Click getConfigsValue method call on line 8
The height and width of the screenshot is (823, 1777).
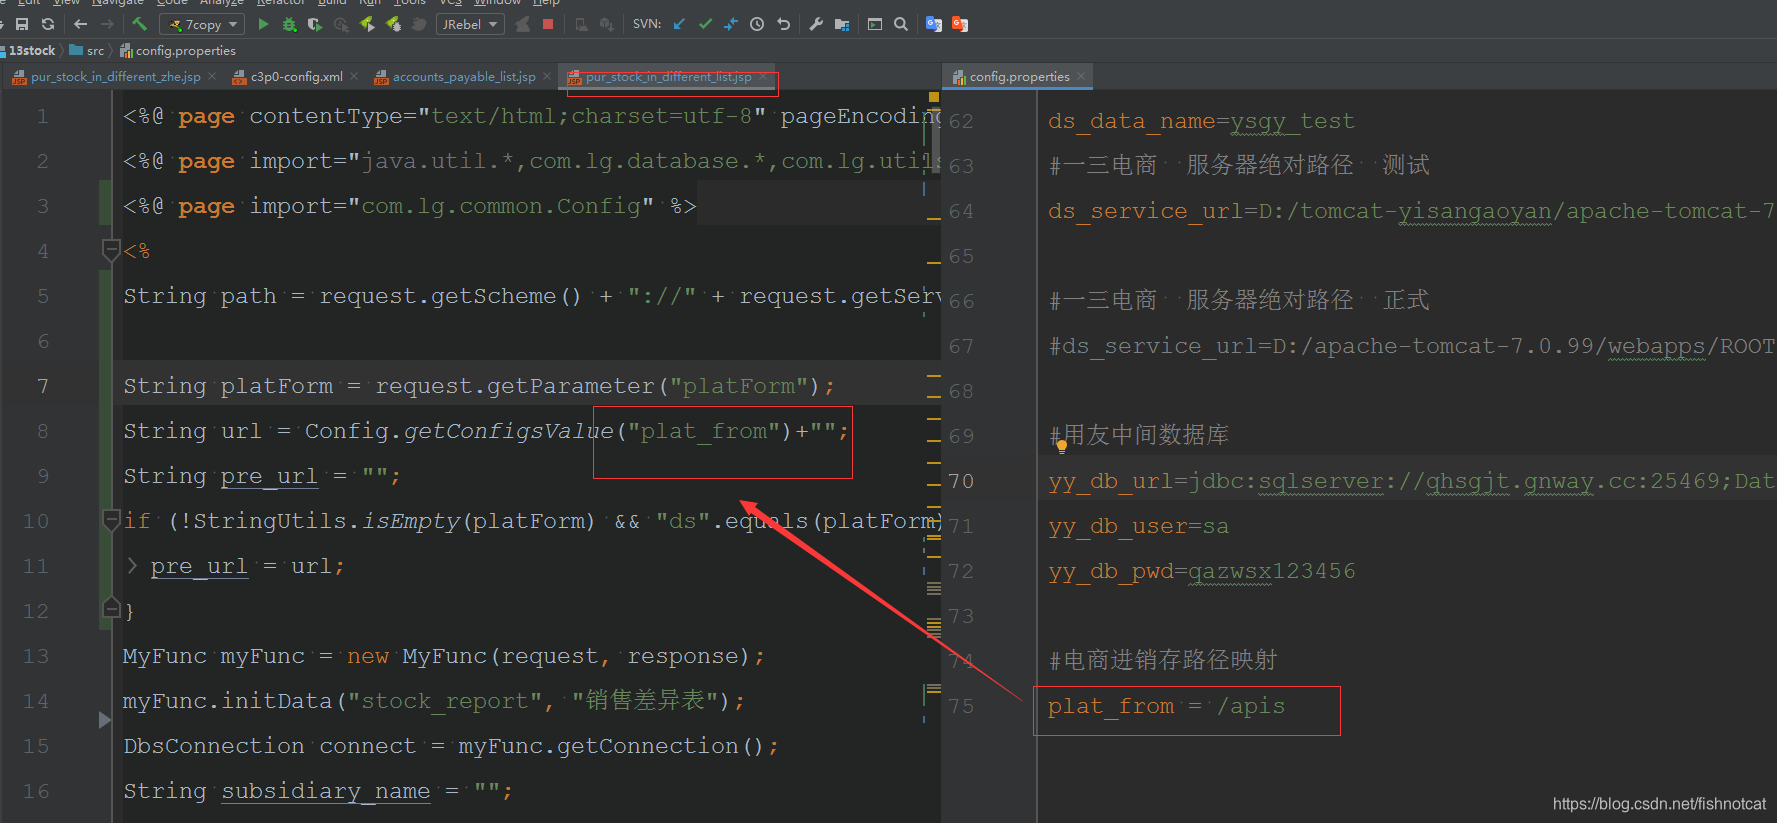(508, 431)
